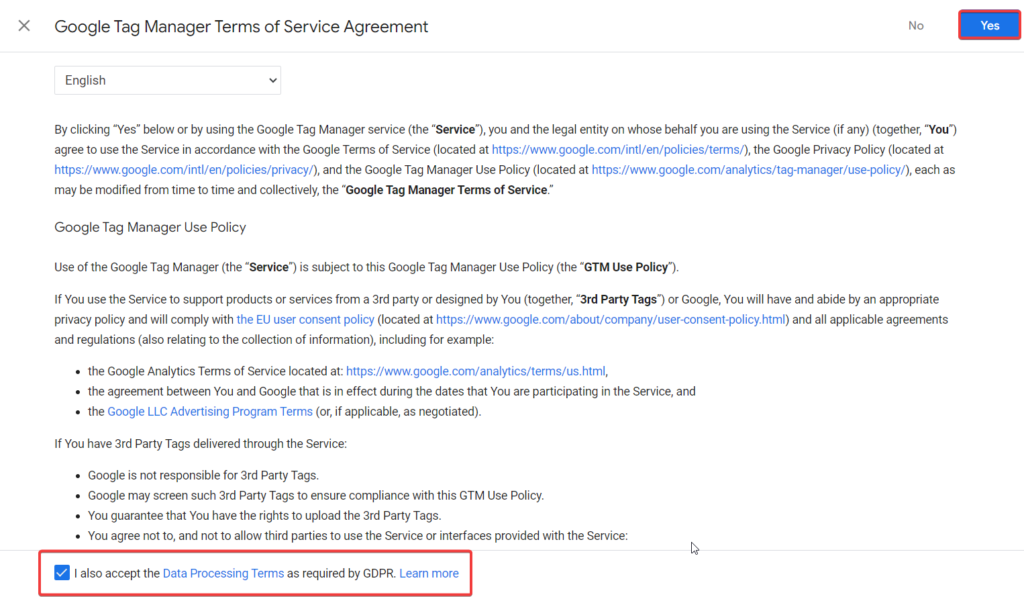
Task: Click bold text 'GTM Use Policy'
Action: [626, 267]
